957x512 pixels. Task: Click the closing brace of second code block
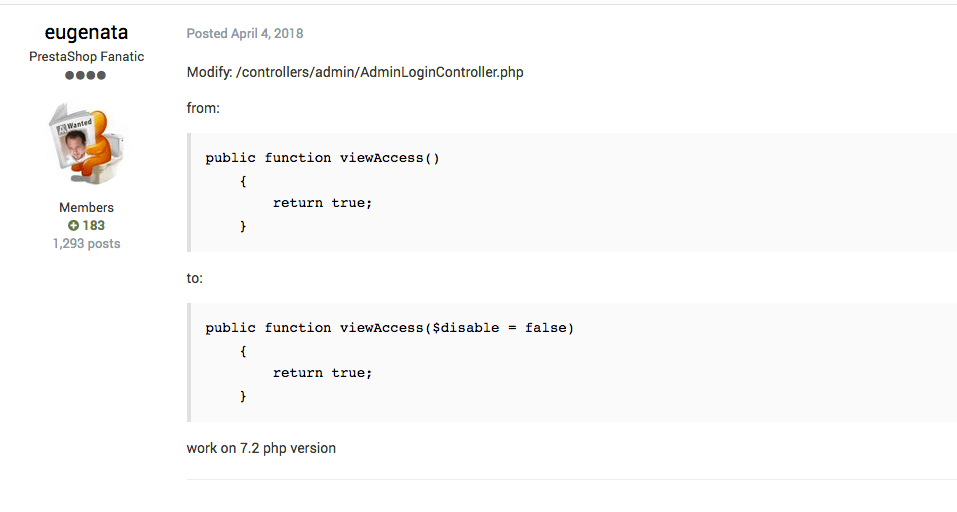click(x=243, y=396)
